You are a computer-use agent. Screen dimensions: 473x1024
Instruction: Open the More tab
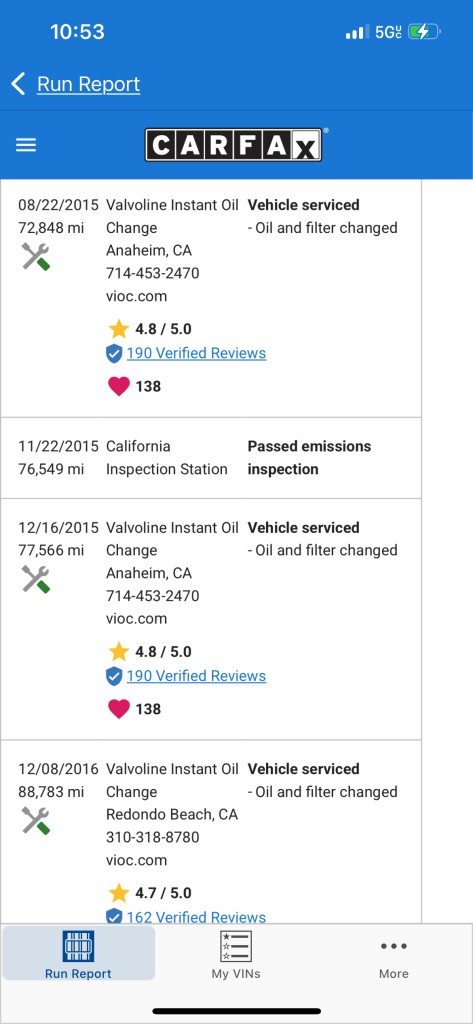click(x=393, y=959)
